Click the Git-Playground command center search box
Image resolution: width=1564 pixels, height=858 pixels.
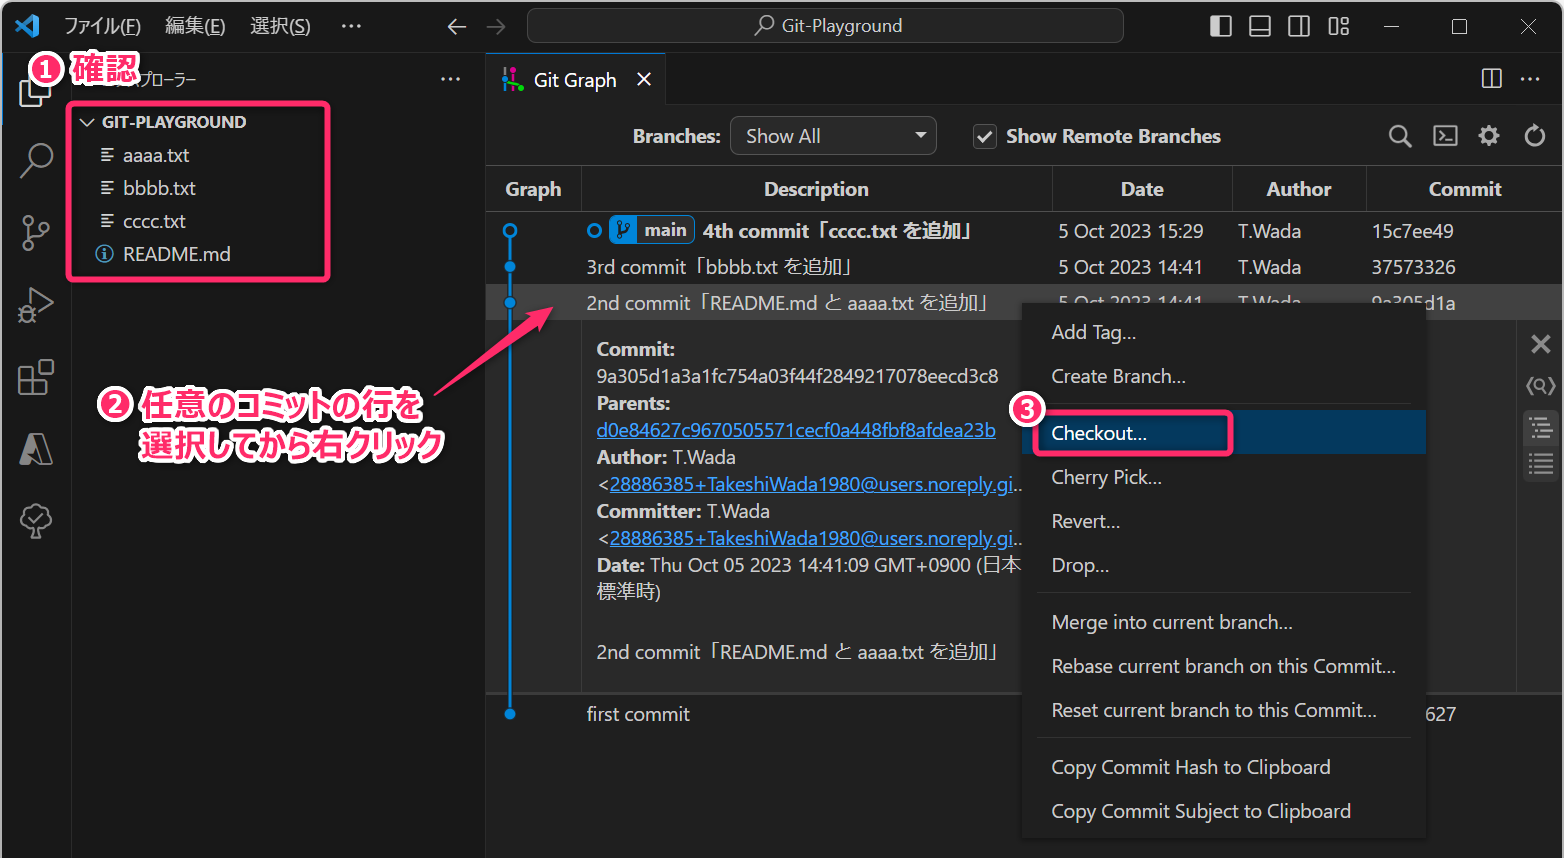[x=825, y=26]
